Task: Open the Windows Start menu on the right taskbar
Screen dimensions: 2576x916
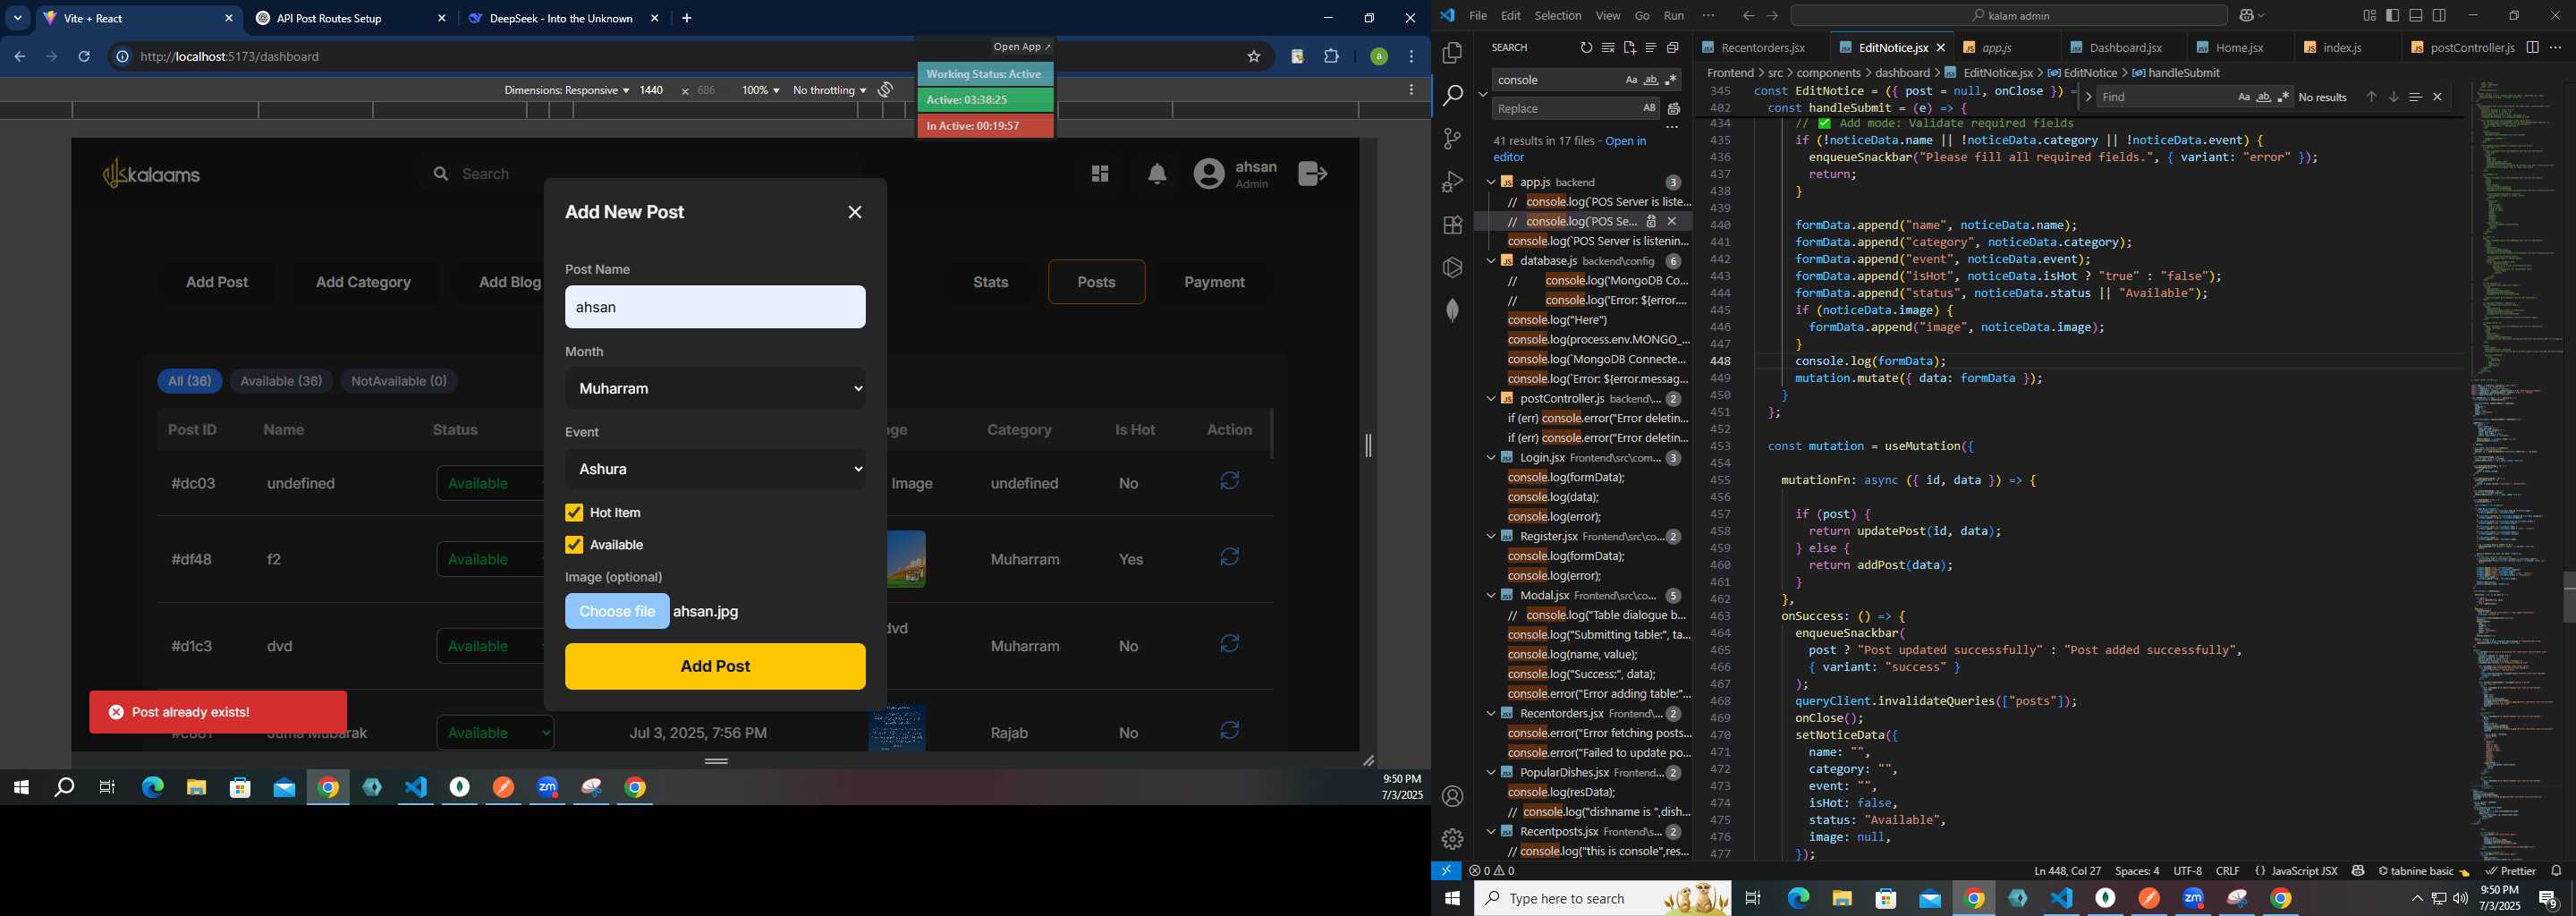Action: (1452, 899)
